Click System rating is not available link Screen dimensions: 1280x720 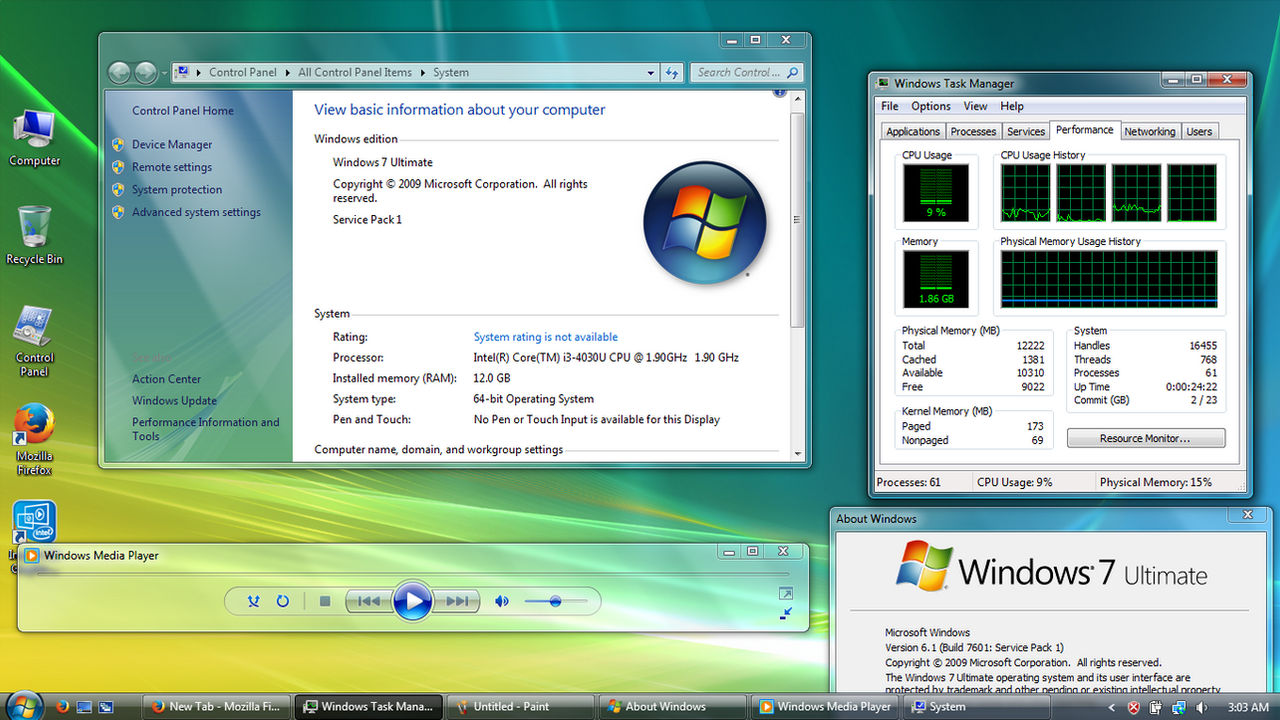[545, 337]
